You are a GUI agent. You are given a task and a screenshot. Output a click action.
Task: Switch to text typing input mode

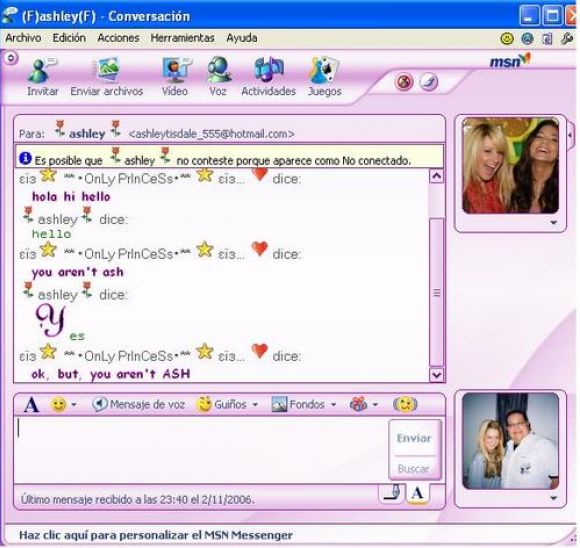418,493
